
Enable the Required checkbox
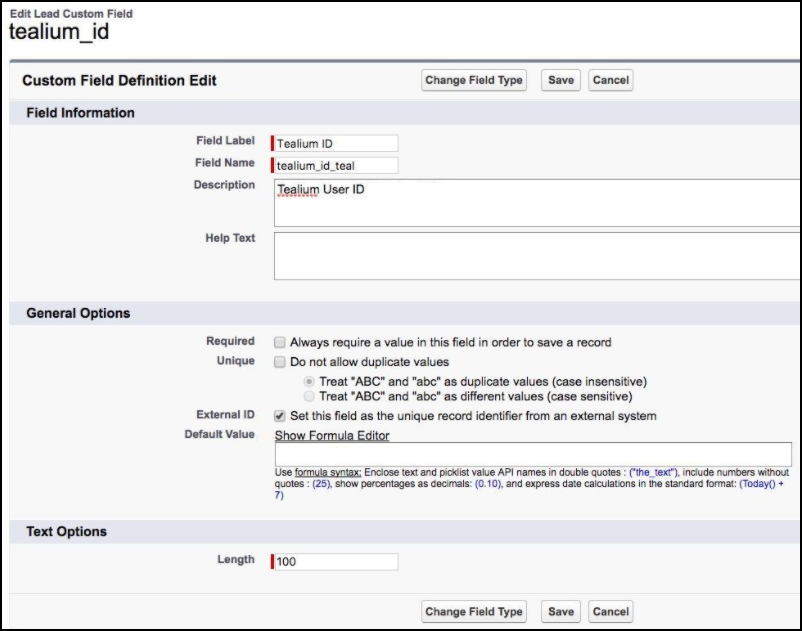point(281,342)
